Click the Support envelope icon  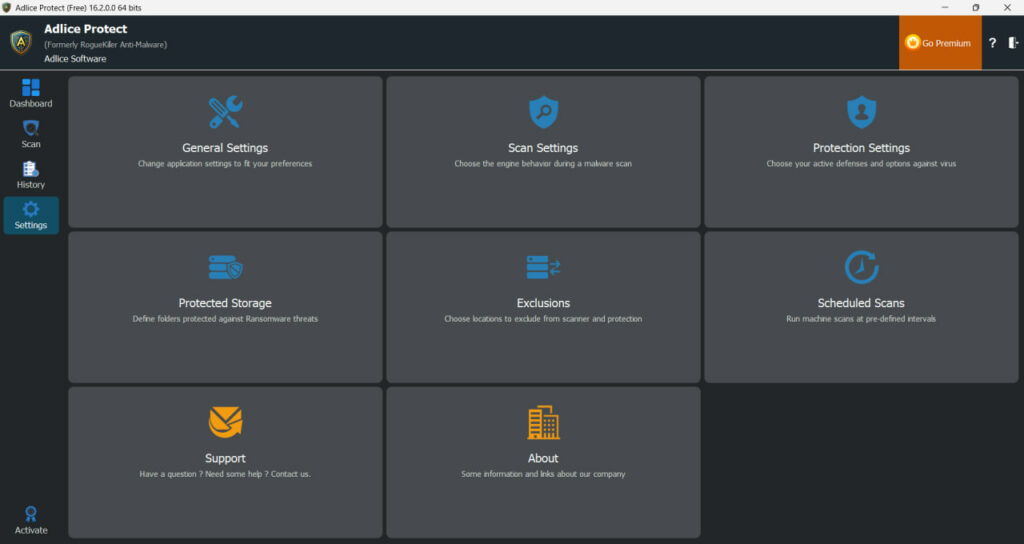pyautogui.click(x=225, y=422)
